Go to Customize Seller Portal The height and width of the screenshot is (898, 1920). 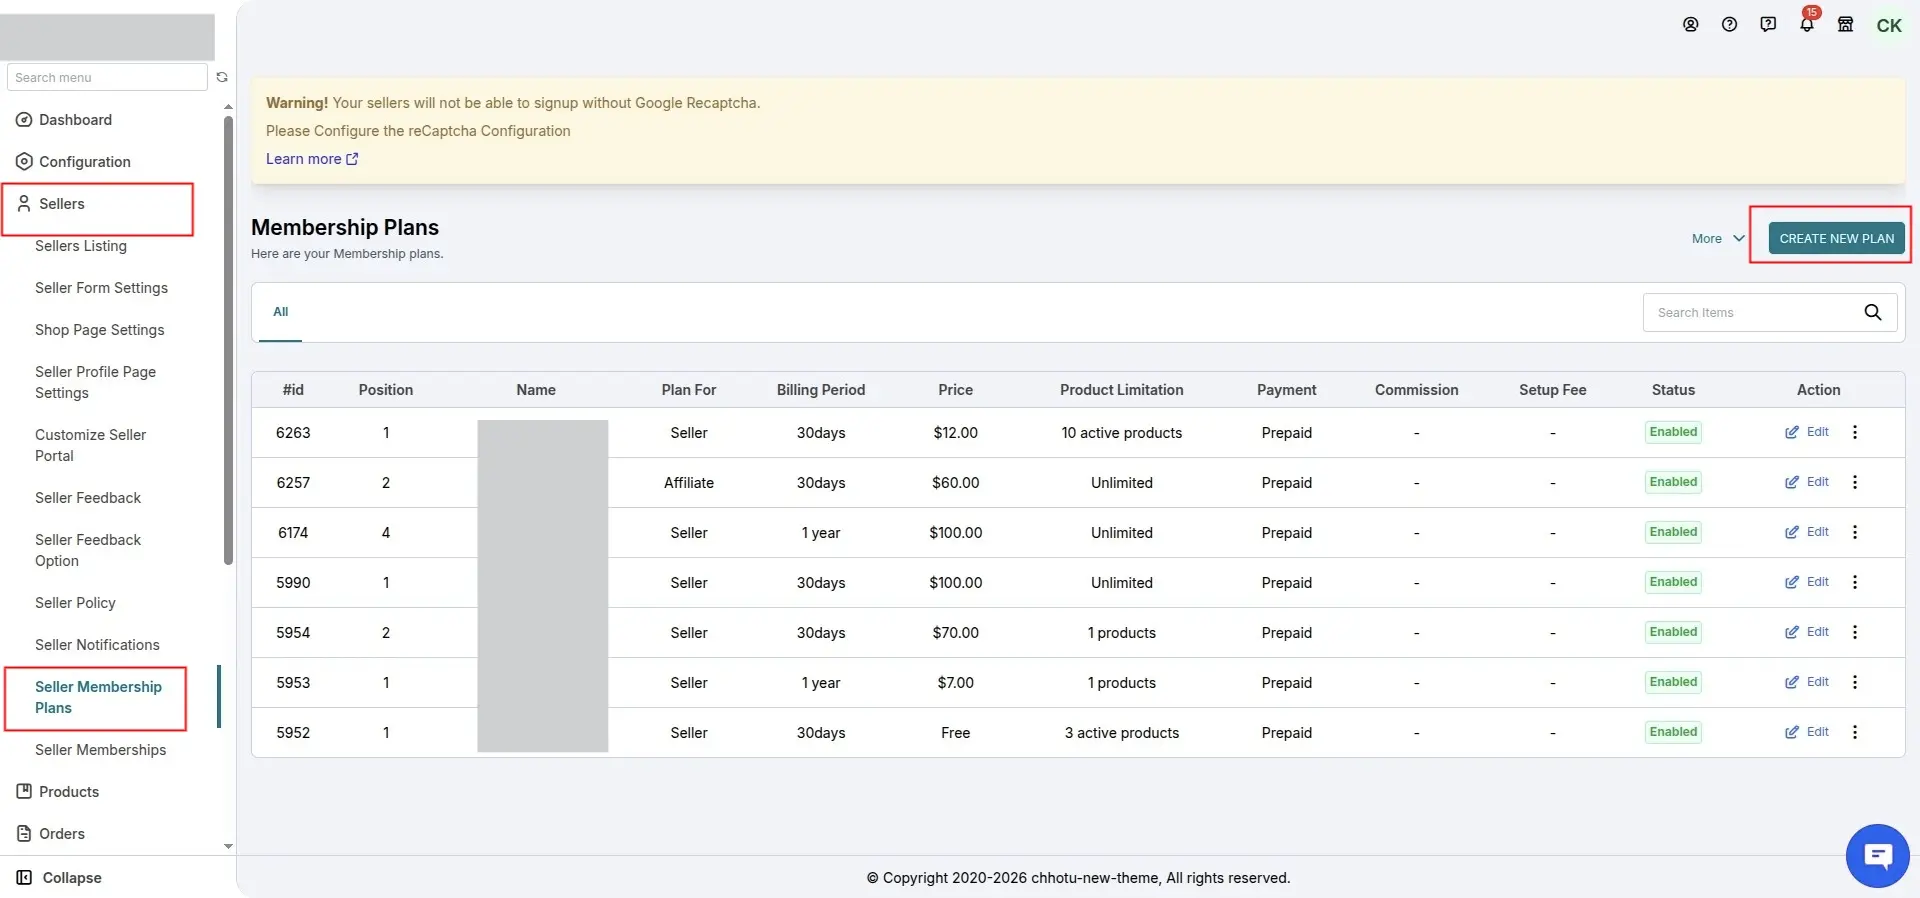point(90,445)
